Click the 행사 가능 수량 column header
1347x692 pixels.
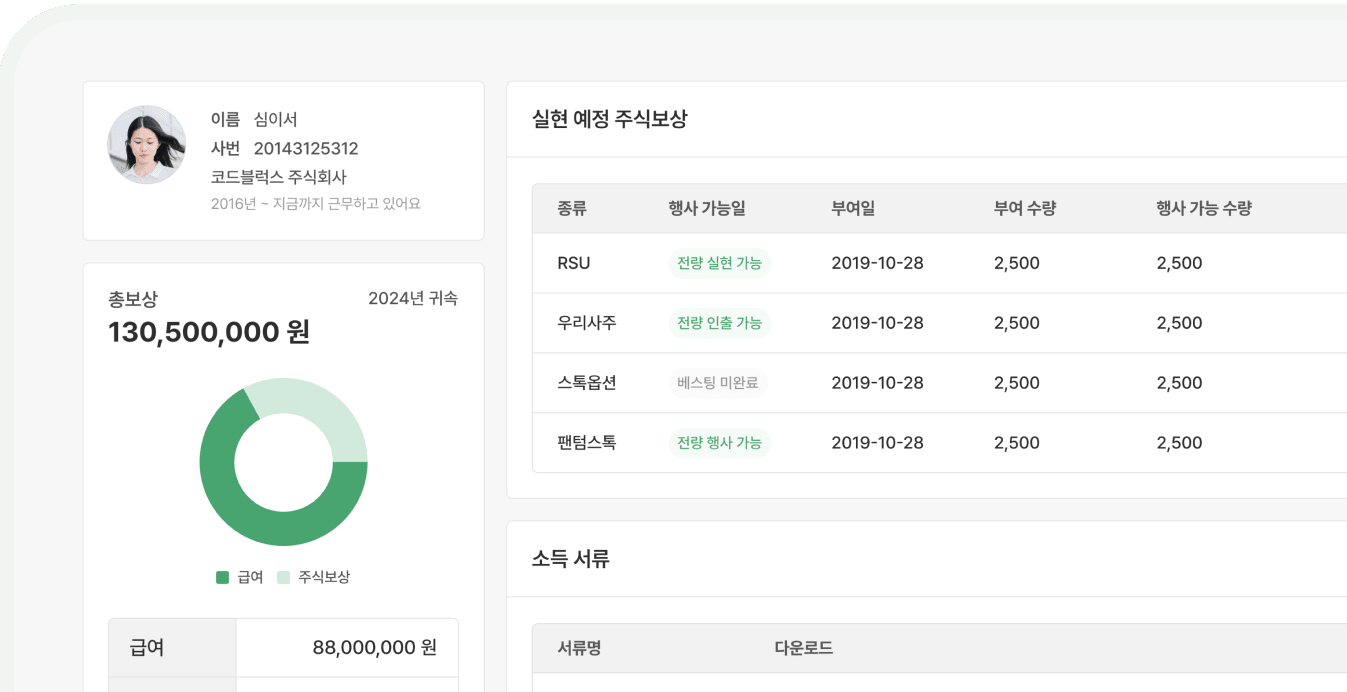click(x=1204, y=209)
